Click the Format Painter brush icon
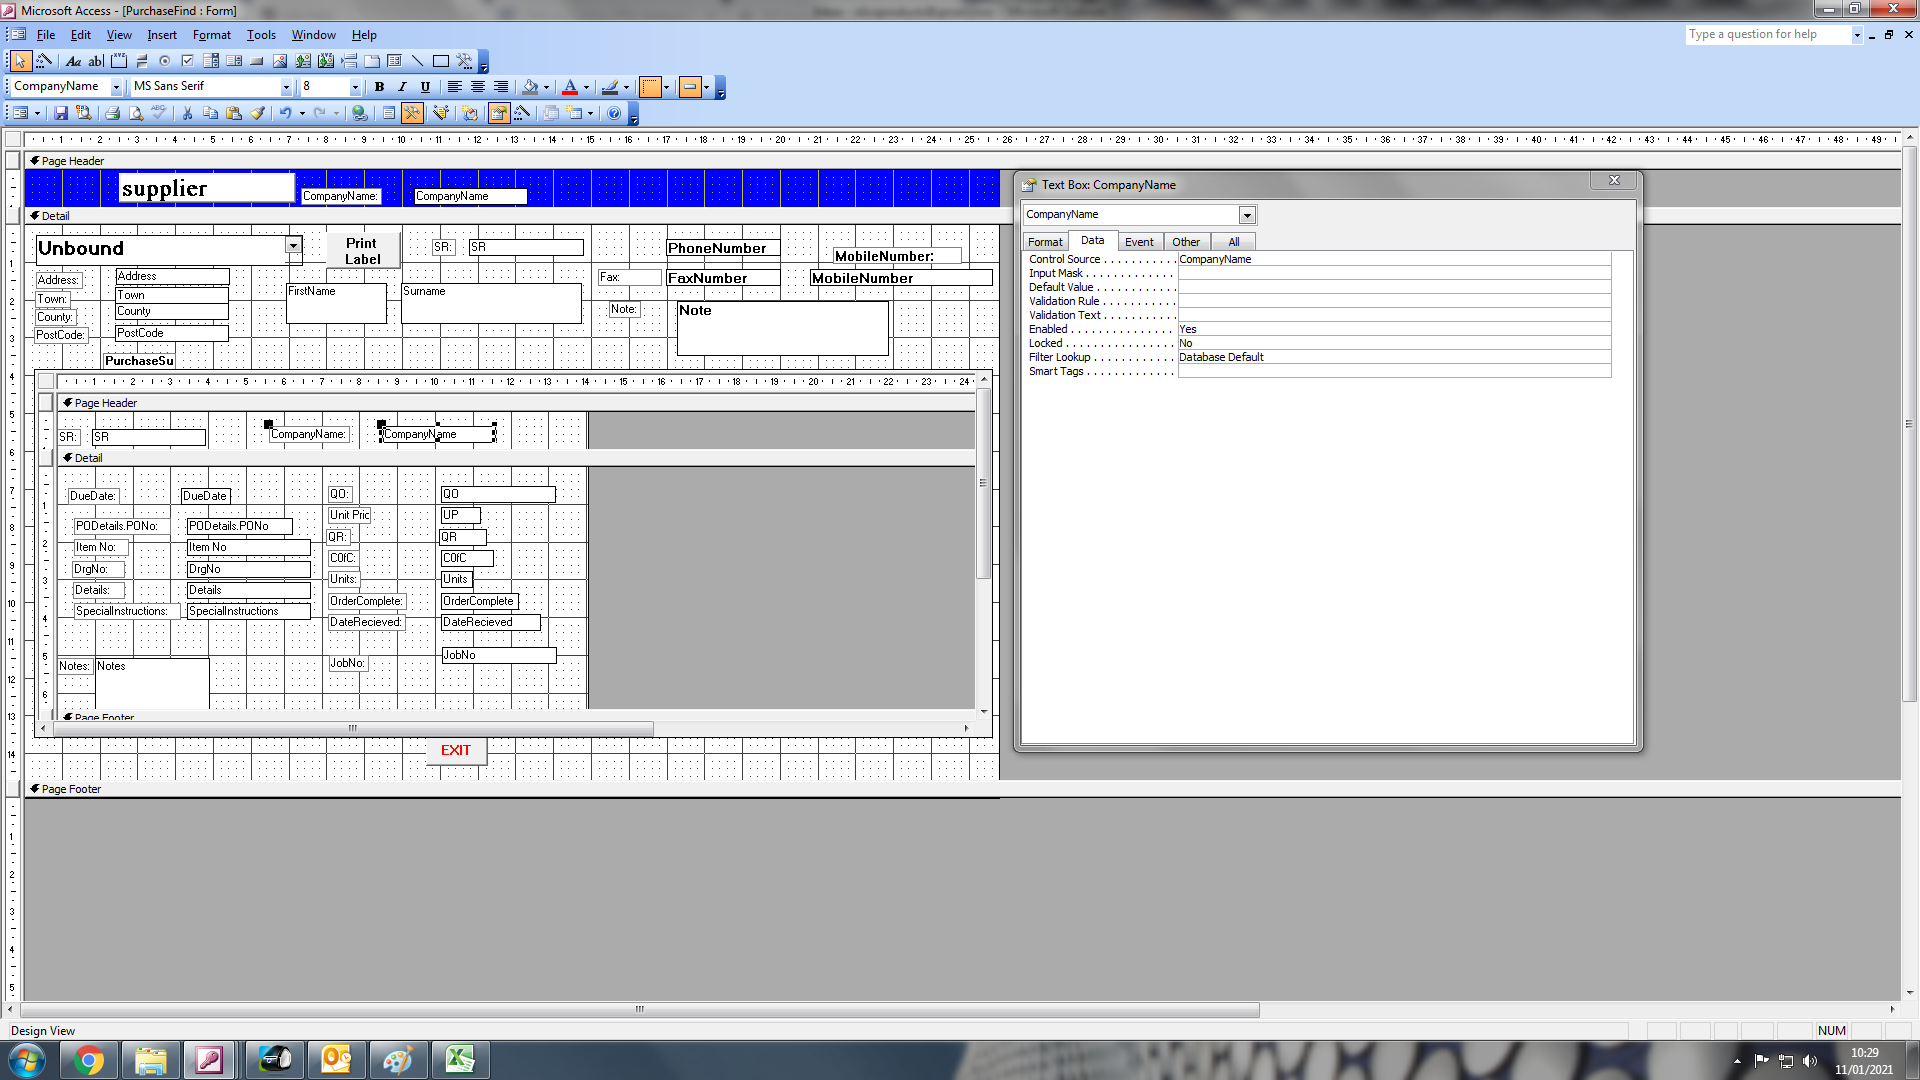The width and height of the screenshot is (1920, 1080). (x=257, y=113)
